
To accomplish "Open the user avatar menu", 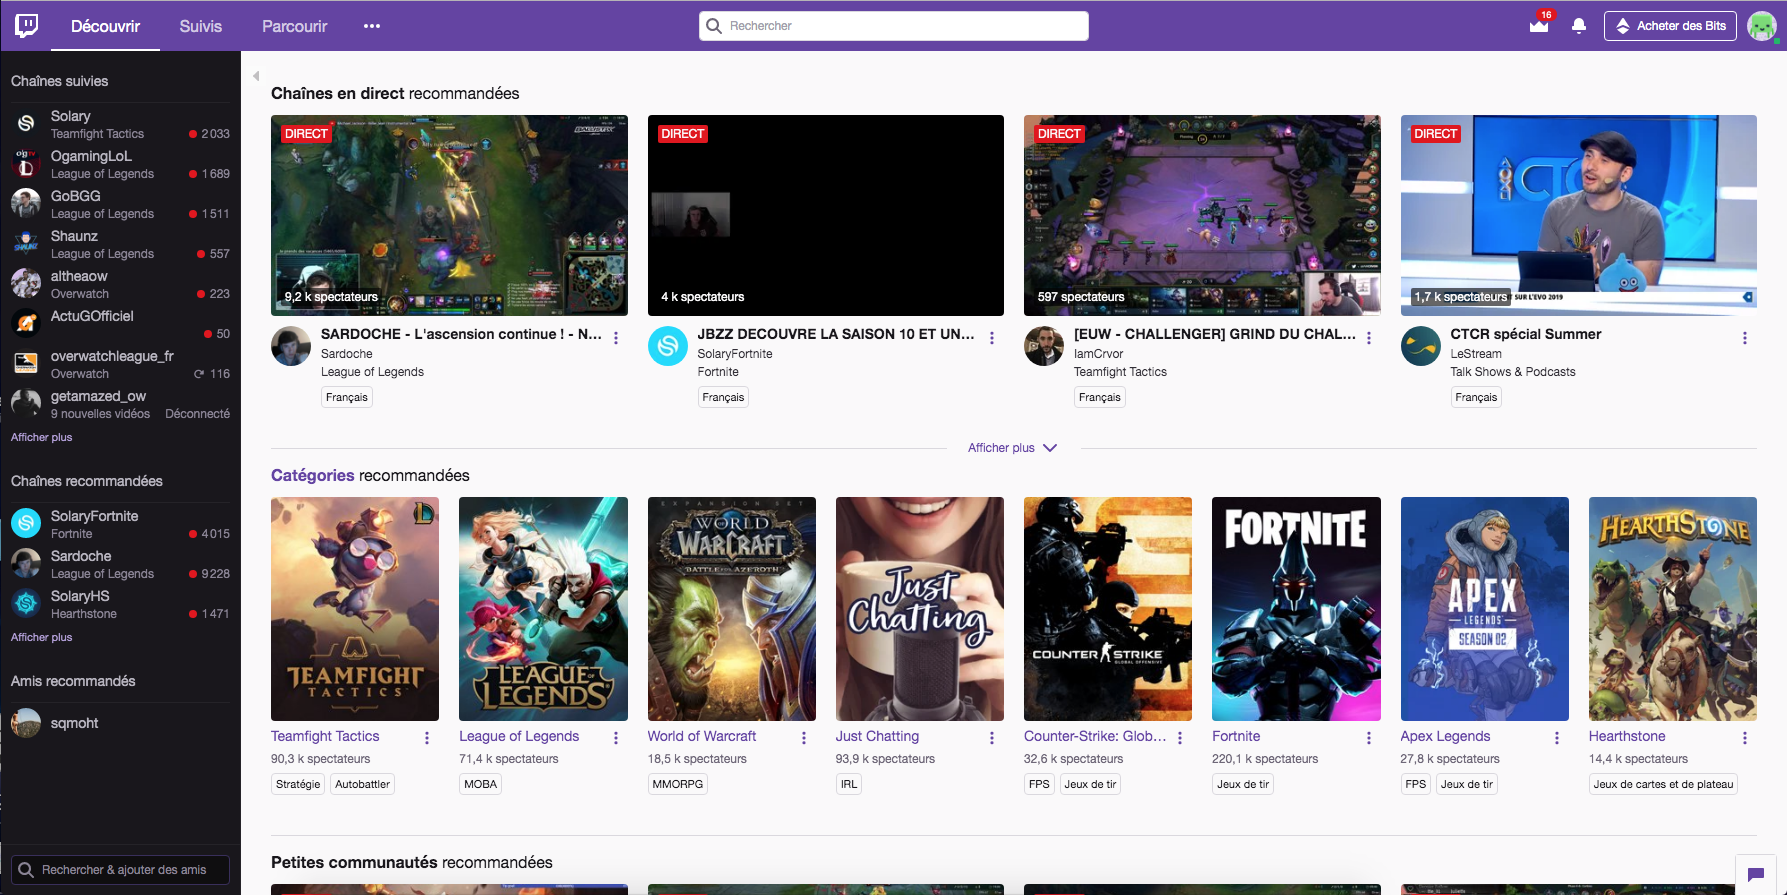I will coord(1761,26).
